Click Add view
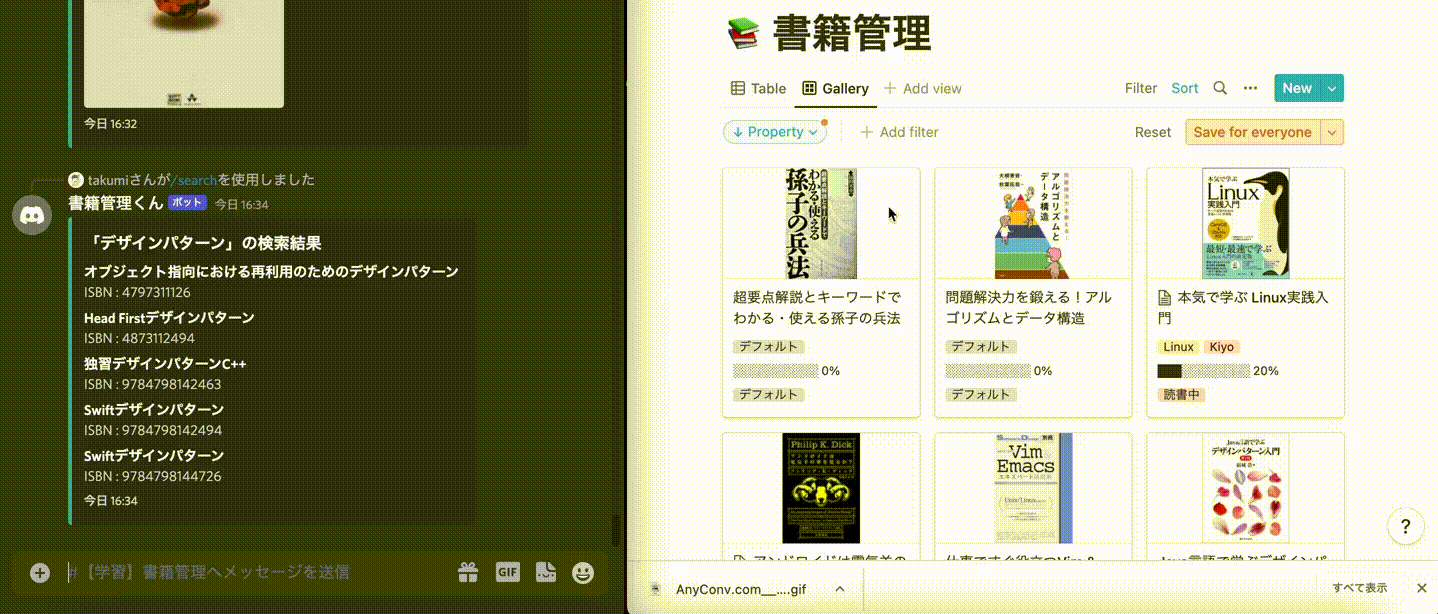The image size is (1438, 614). click(x=922, y=88)
